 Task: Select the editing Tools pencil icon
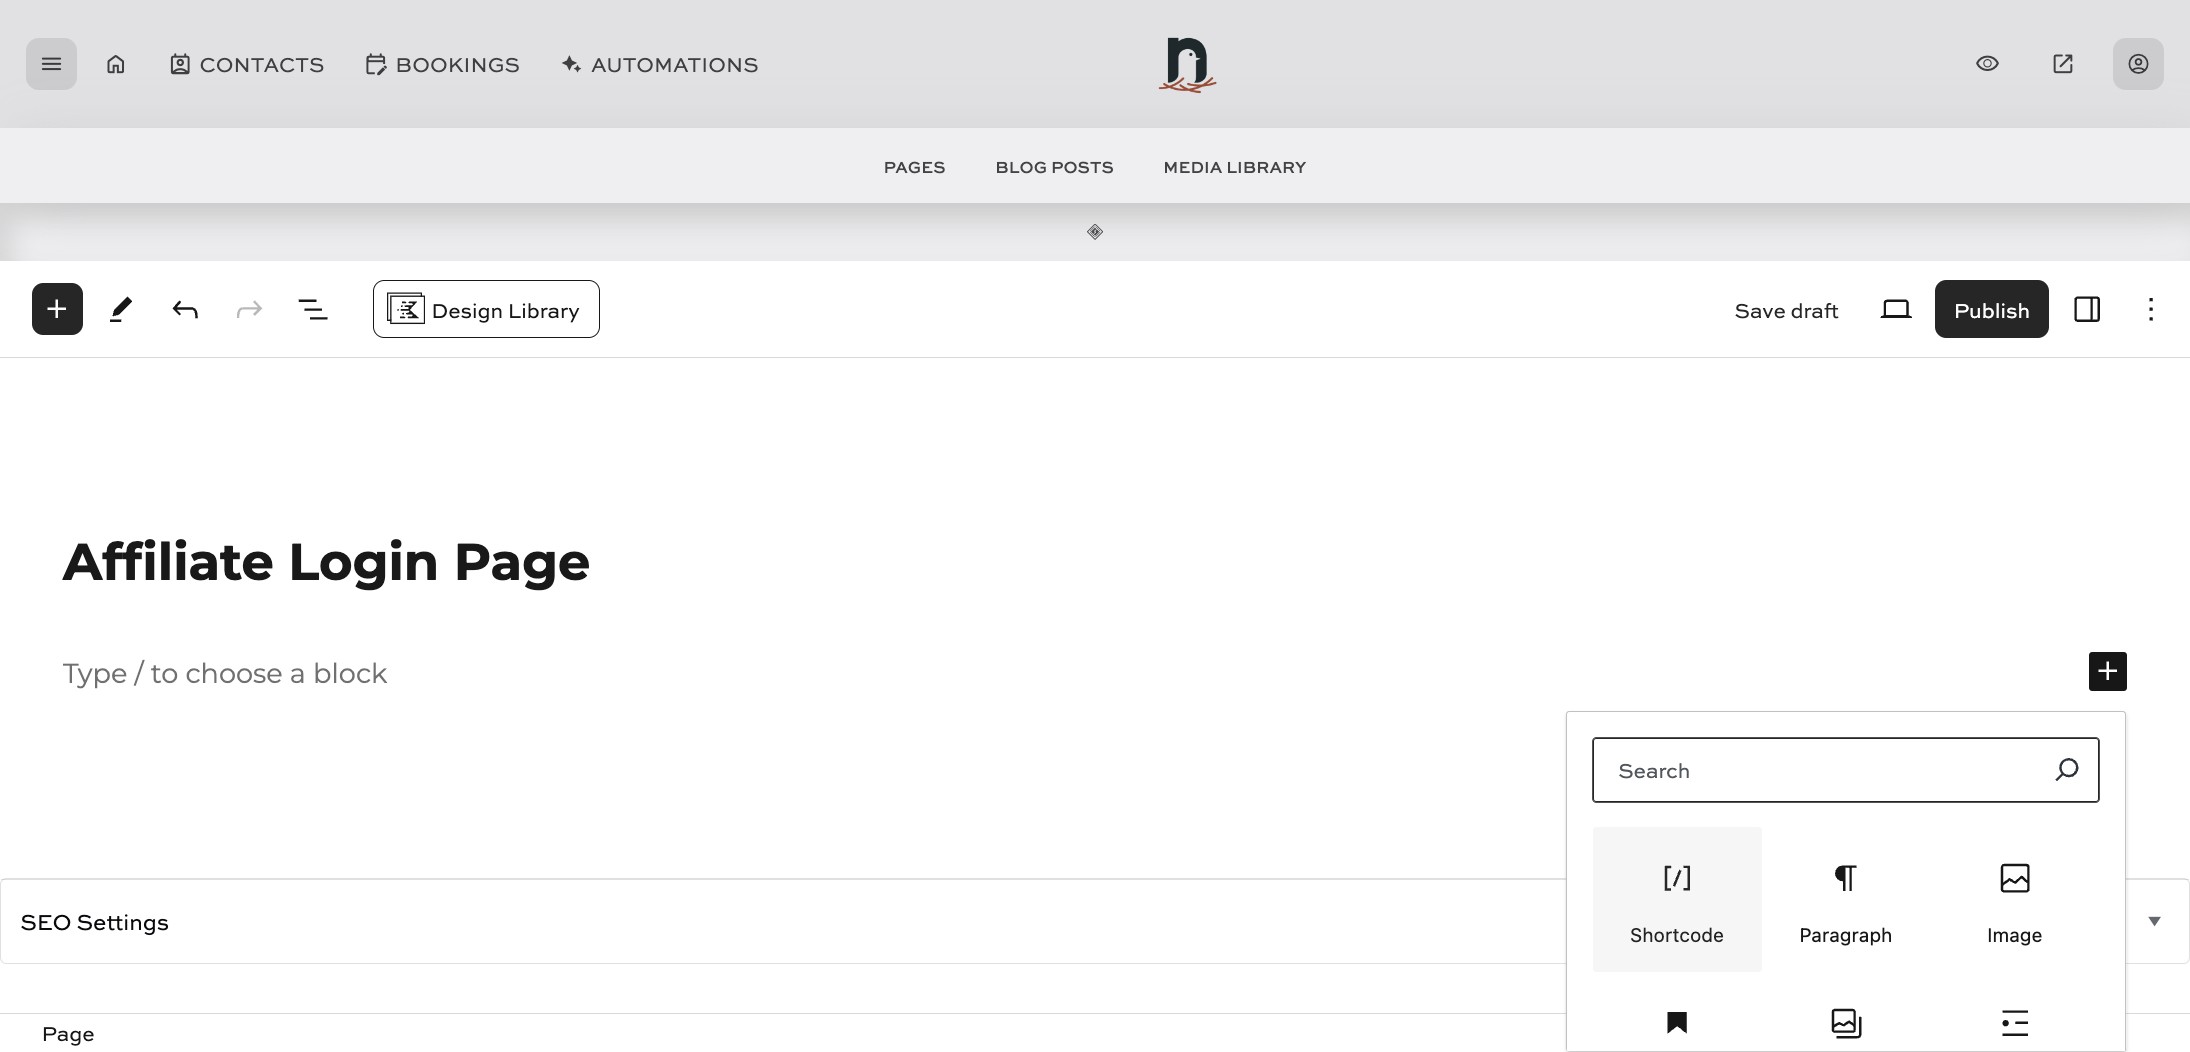click(x=120, y=309)
